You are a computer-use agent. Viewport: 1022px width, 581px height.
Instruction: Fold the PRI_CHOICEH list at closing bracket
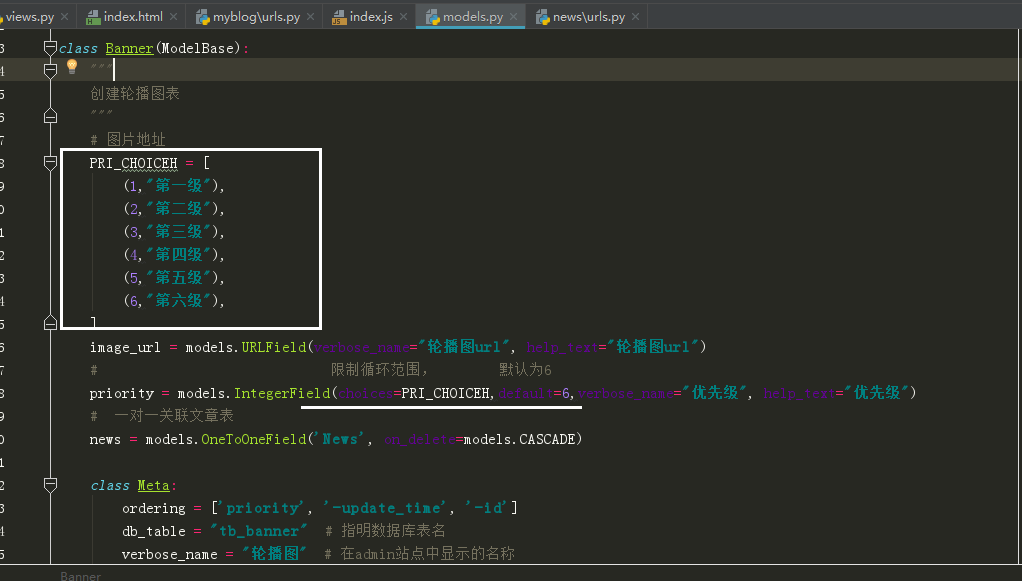pos(50,323)
